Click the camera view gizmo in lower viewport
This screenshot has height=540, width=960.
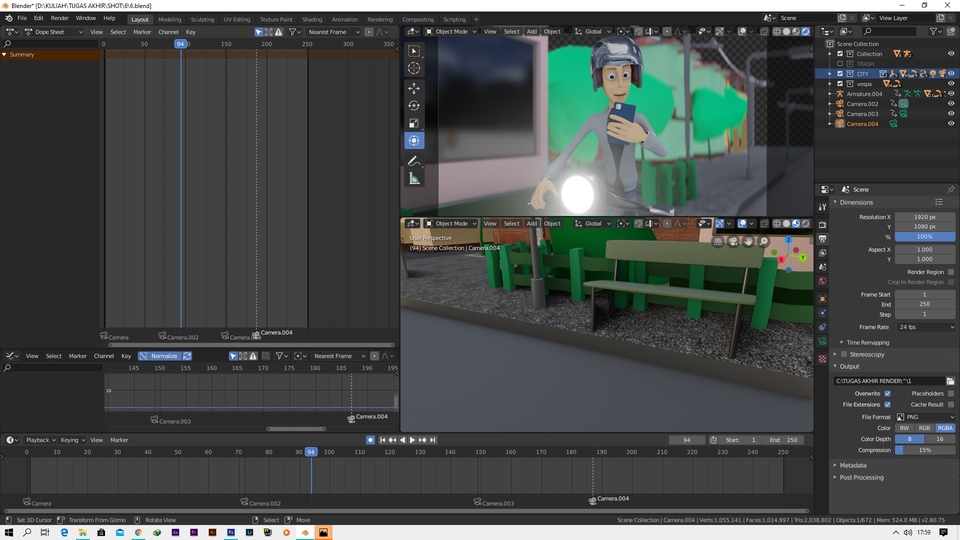[733, 241]
